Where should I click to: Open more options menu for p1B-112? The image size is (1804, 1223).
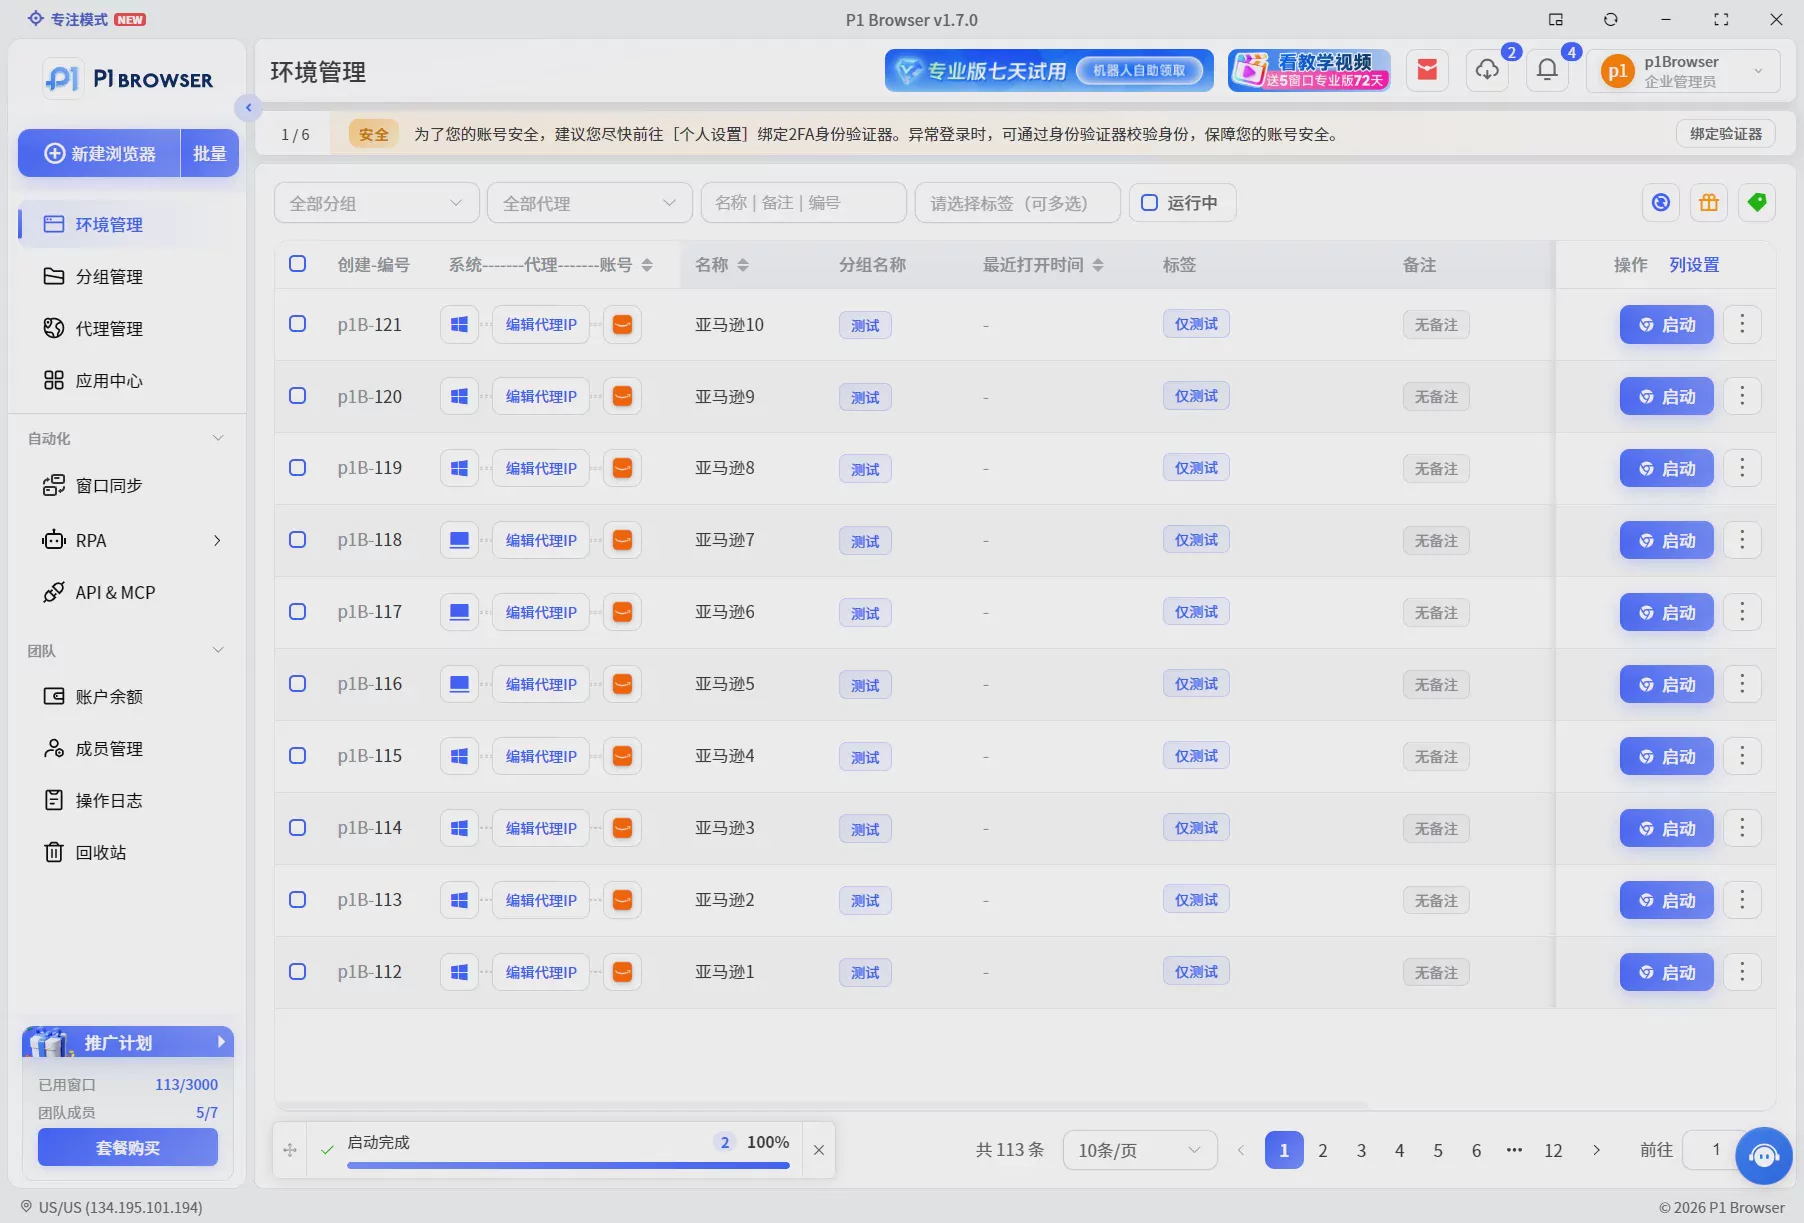[1742, 972]
